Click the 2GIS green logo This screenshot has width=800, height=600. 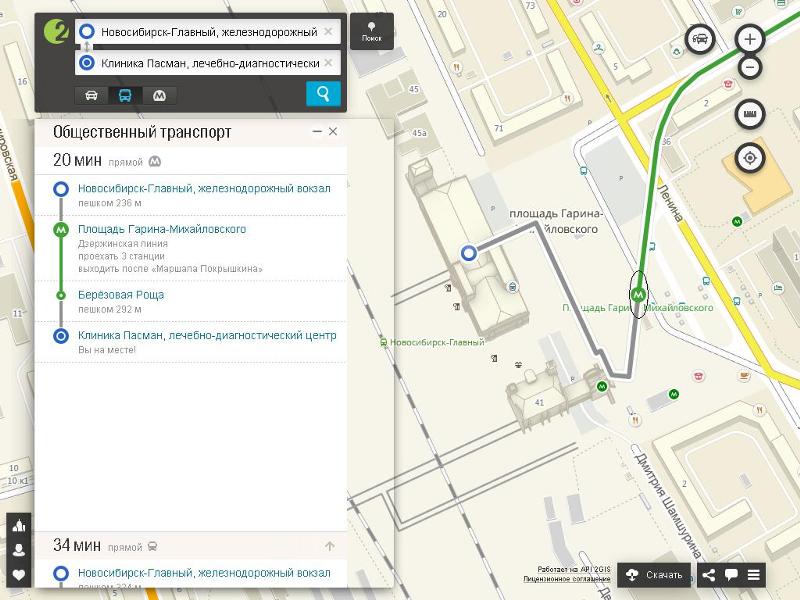point(56,31)
